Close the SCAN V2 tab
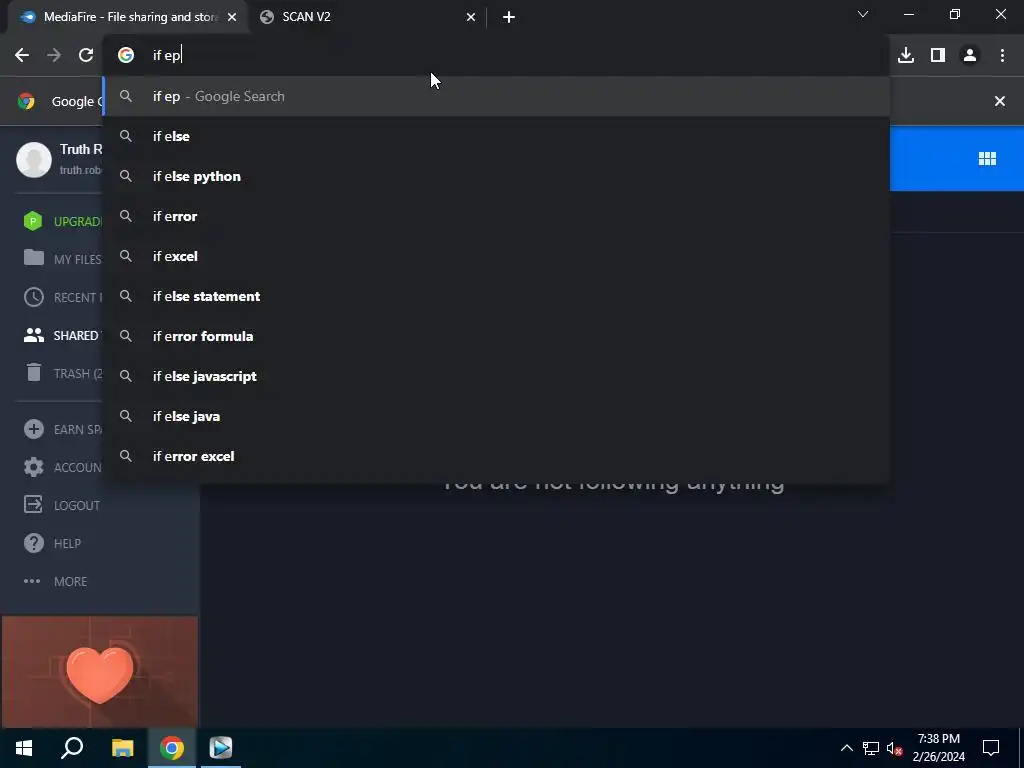 coord(471,17)
